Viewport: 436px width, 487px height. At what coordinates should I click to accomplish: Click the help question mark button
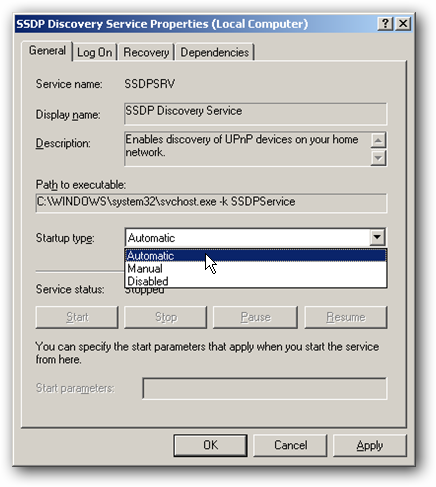coord(385,24)
